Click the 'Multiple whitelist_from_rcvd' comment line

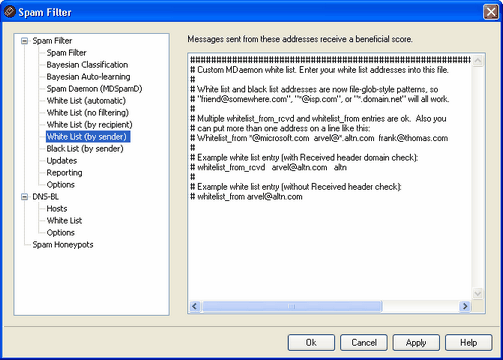318,119
